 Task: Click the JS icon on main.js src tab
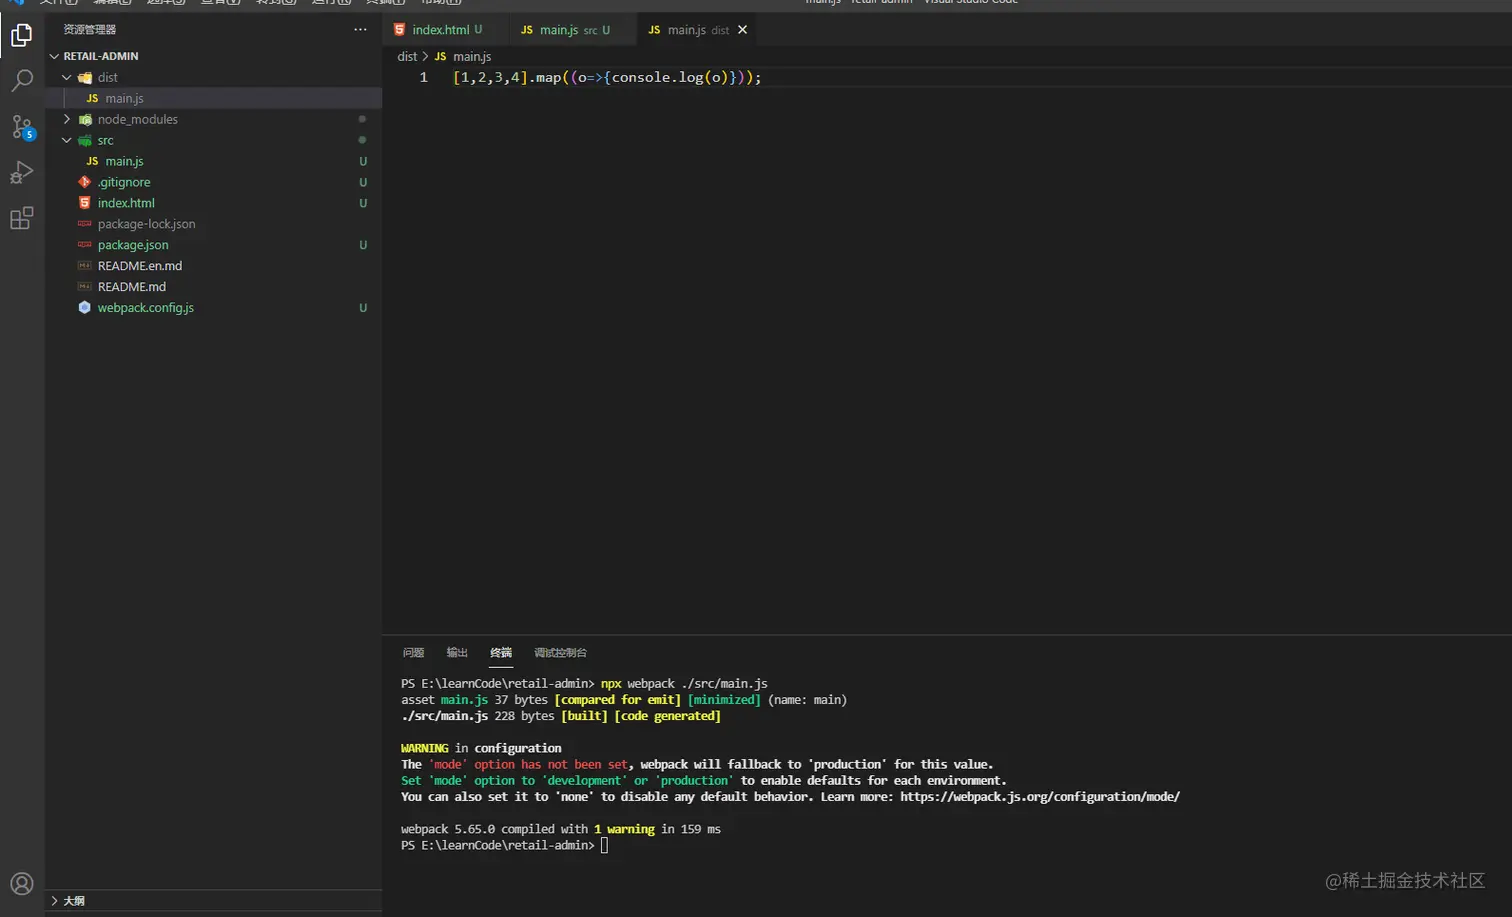coord(527,30)
